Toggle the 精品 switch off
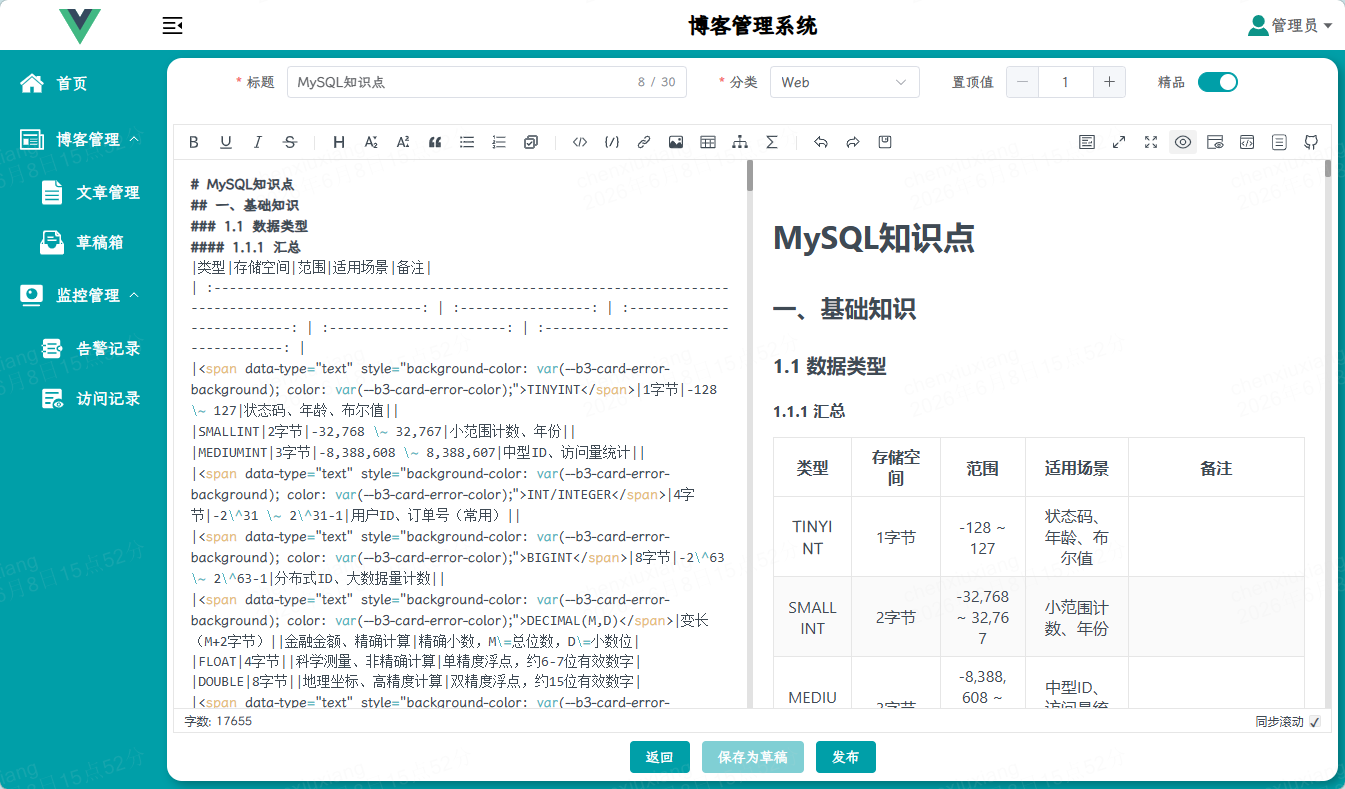Viewport: 1345px width, 789px height. [x=1218, y=82]
